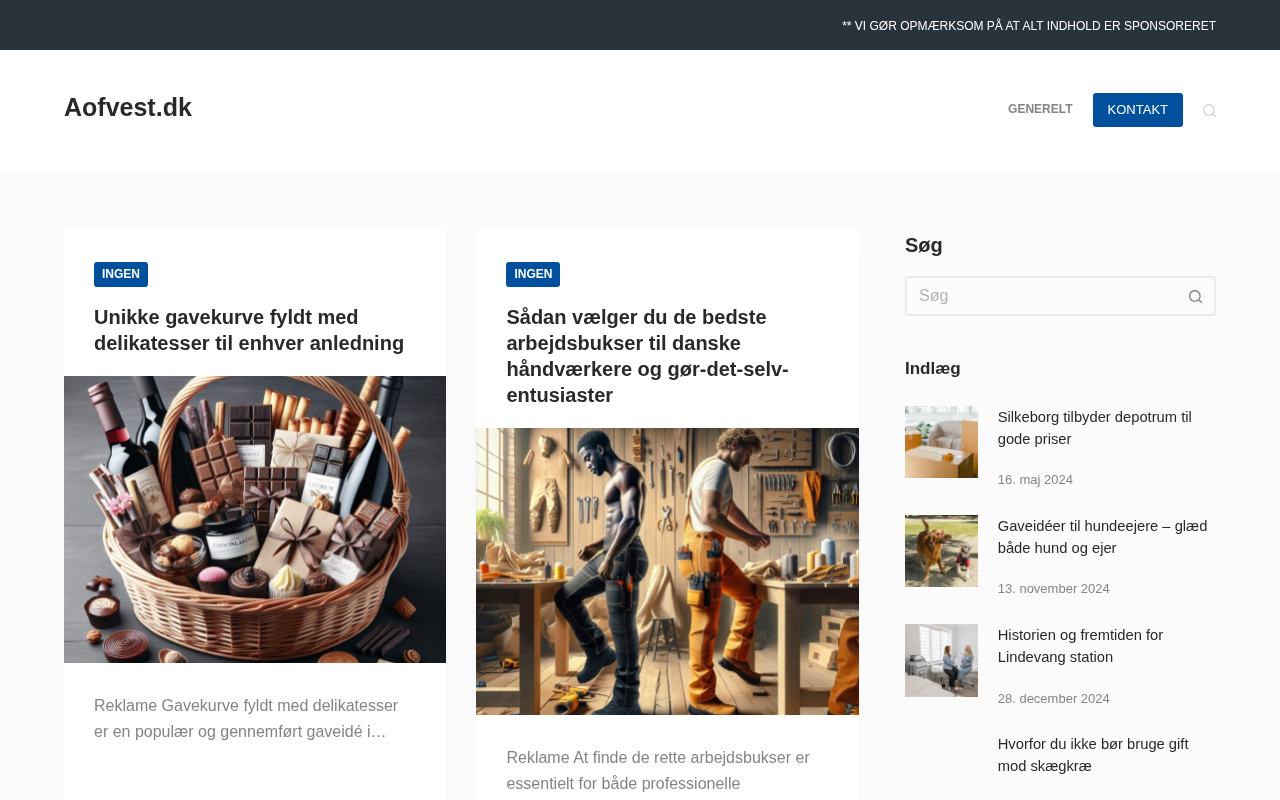Select the sponsored content notice text
1280x800 pixels.
point(1029,26)
